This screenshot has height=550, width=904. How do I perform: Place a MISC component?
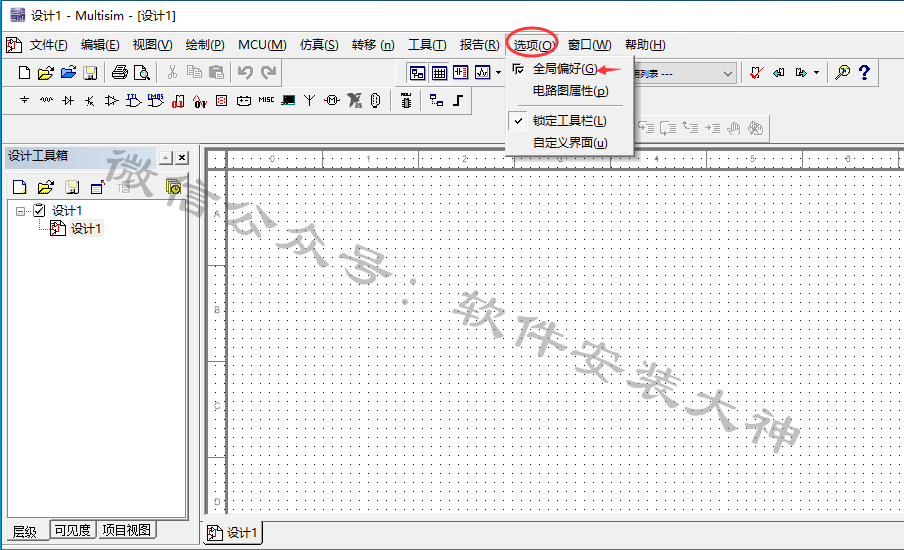coord(266,100)
